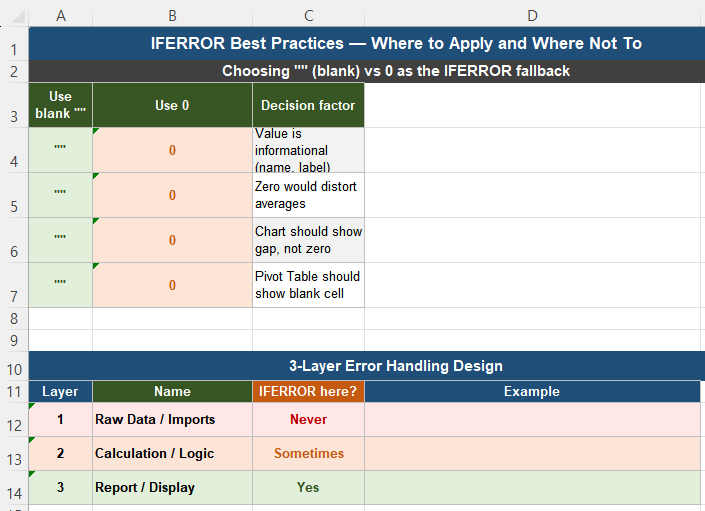Select column D header
The height and width of the screenshot is (511, 705).
pos(532,16)
